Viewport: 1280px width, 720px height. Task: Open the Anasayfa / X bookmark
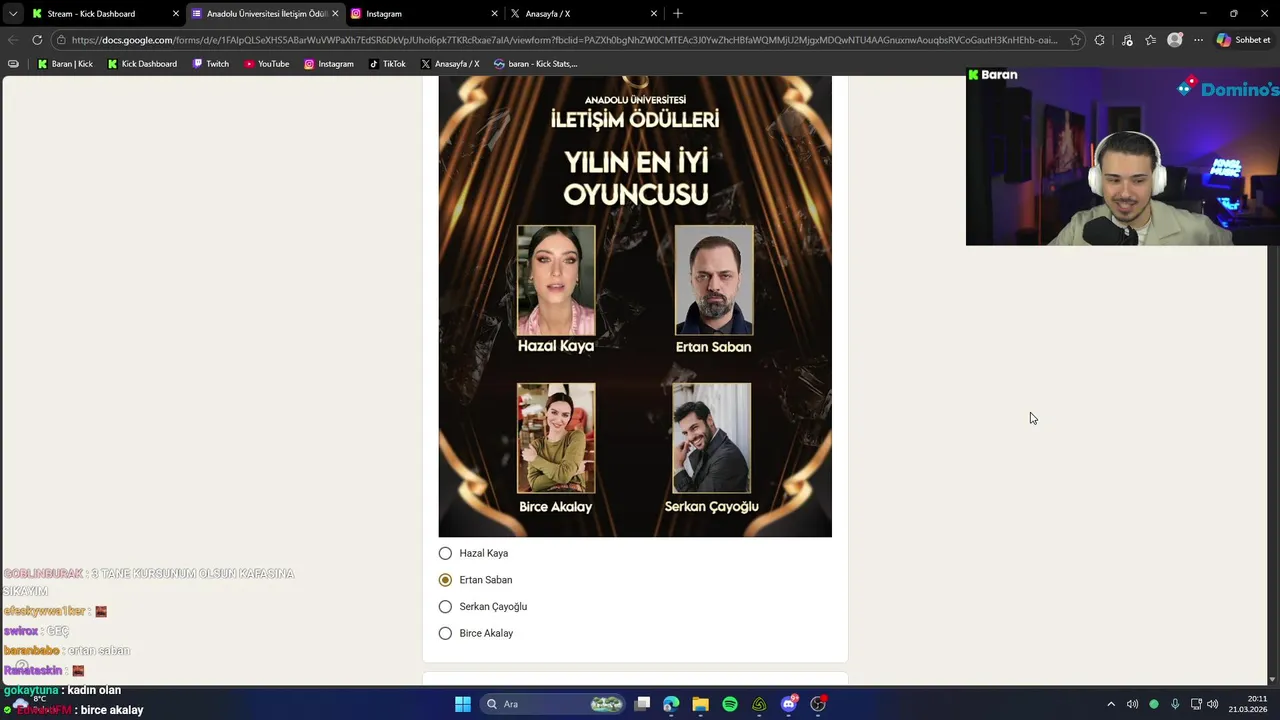click(450, 64)
